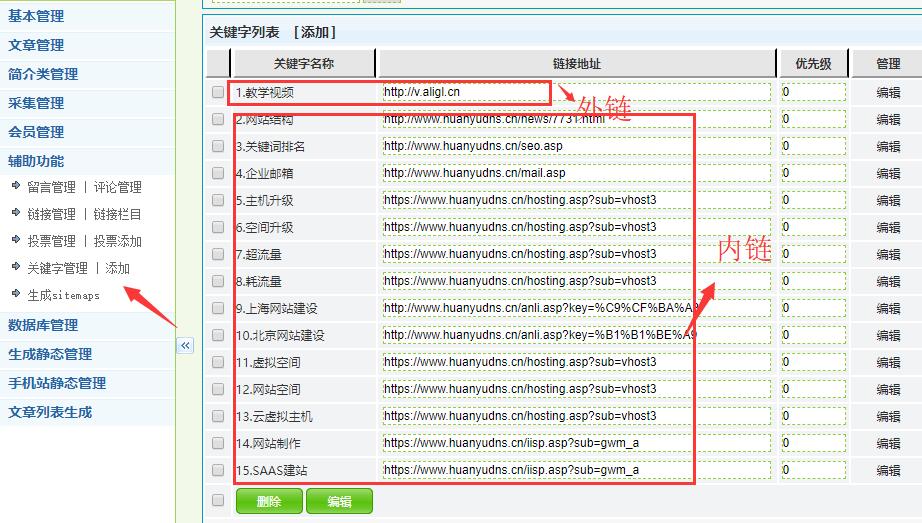
Task: Click the 关键字管理 sidebar link
Action: 57,268
